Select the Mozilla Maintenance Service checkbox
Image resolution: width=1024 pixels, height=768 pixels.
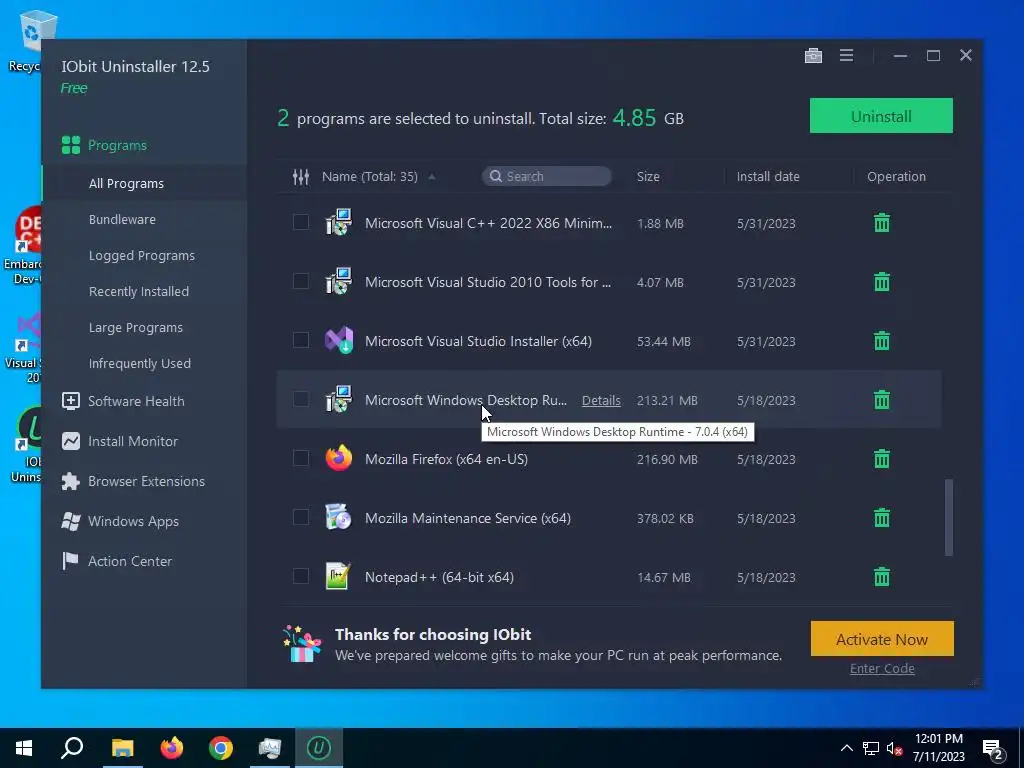coord(300,517)
